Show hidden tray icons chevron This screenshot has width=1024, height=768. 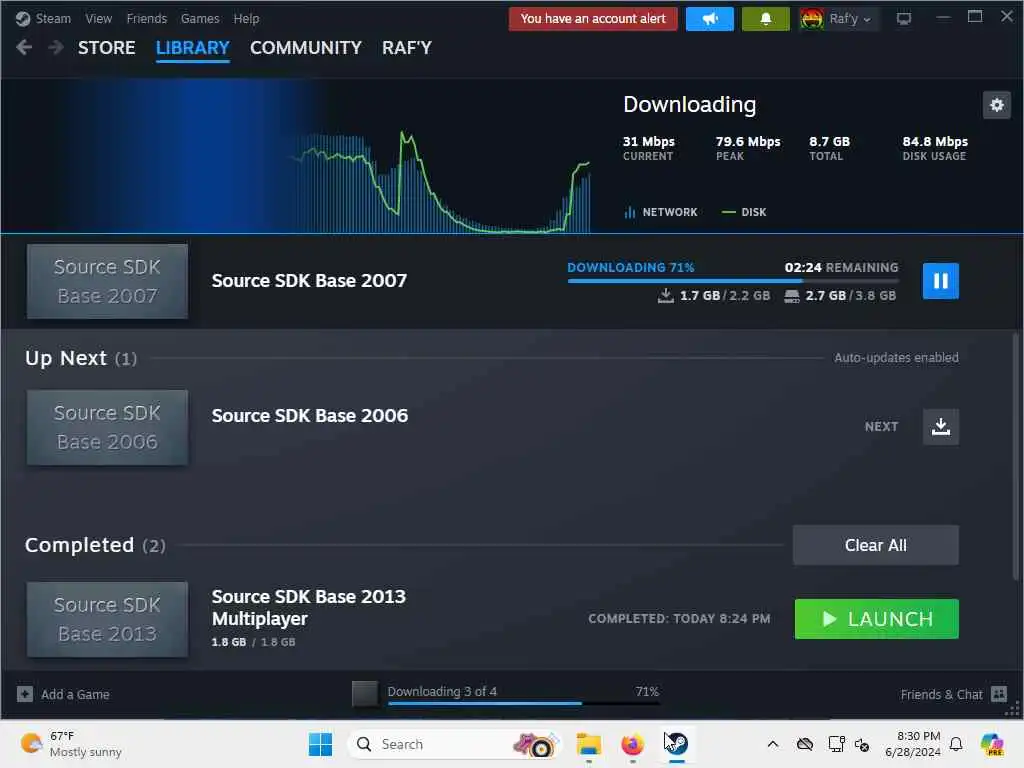pyautogui.click(x=773, y=744)
